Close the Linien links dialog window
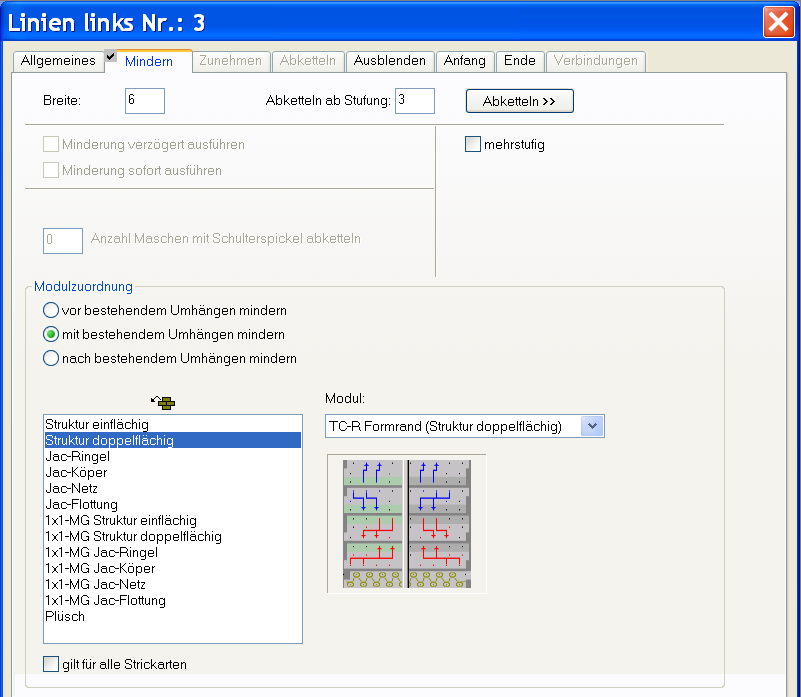Screen dimensions: 801x697 (778, 22)
